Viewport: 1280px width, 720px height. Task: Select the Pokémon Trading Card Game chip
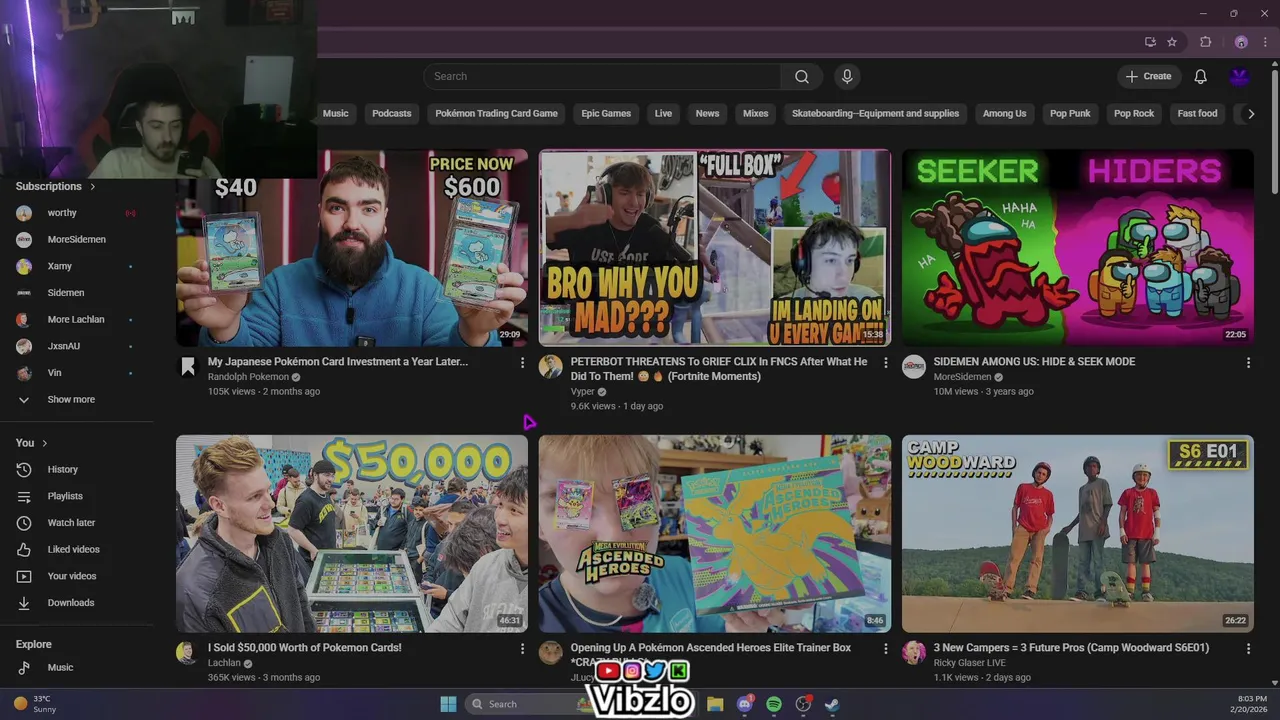(x=497, y=114)
